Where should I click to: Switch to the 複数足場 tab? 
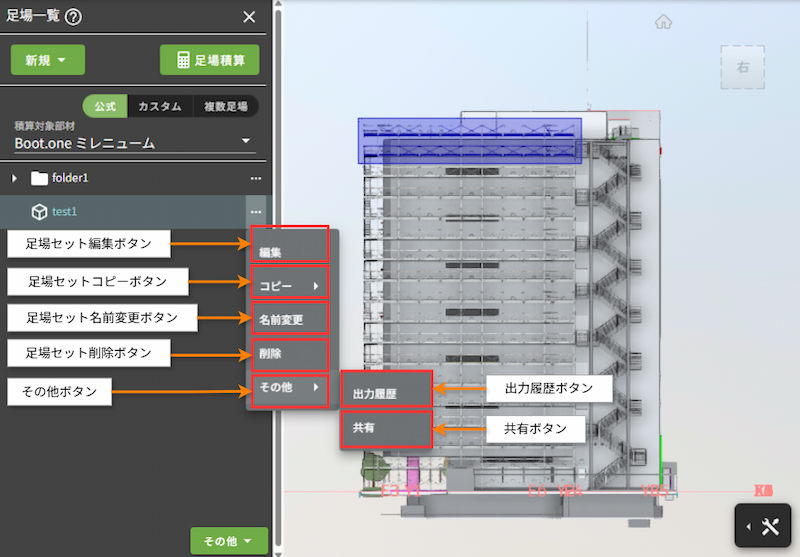click(226, 106)
